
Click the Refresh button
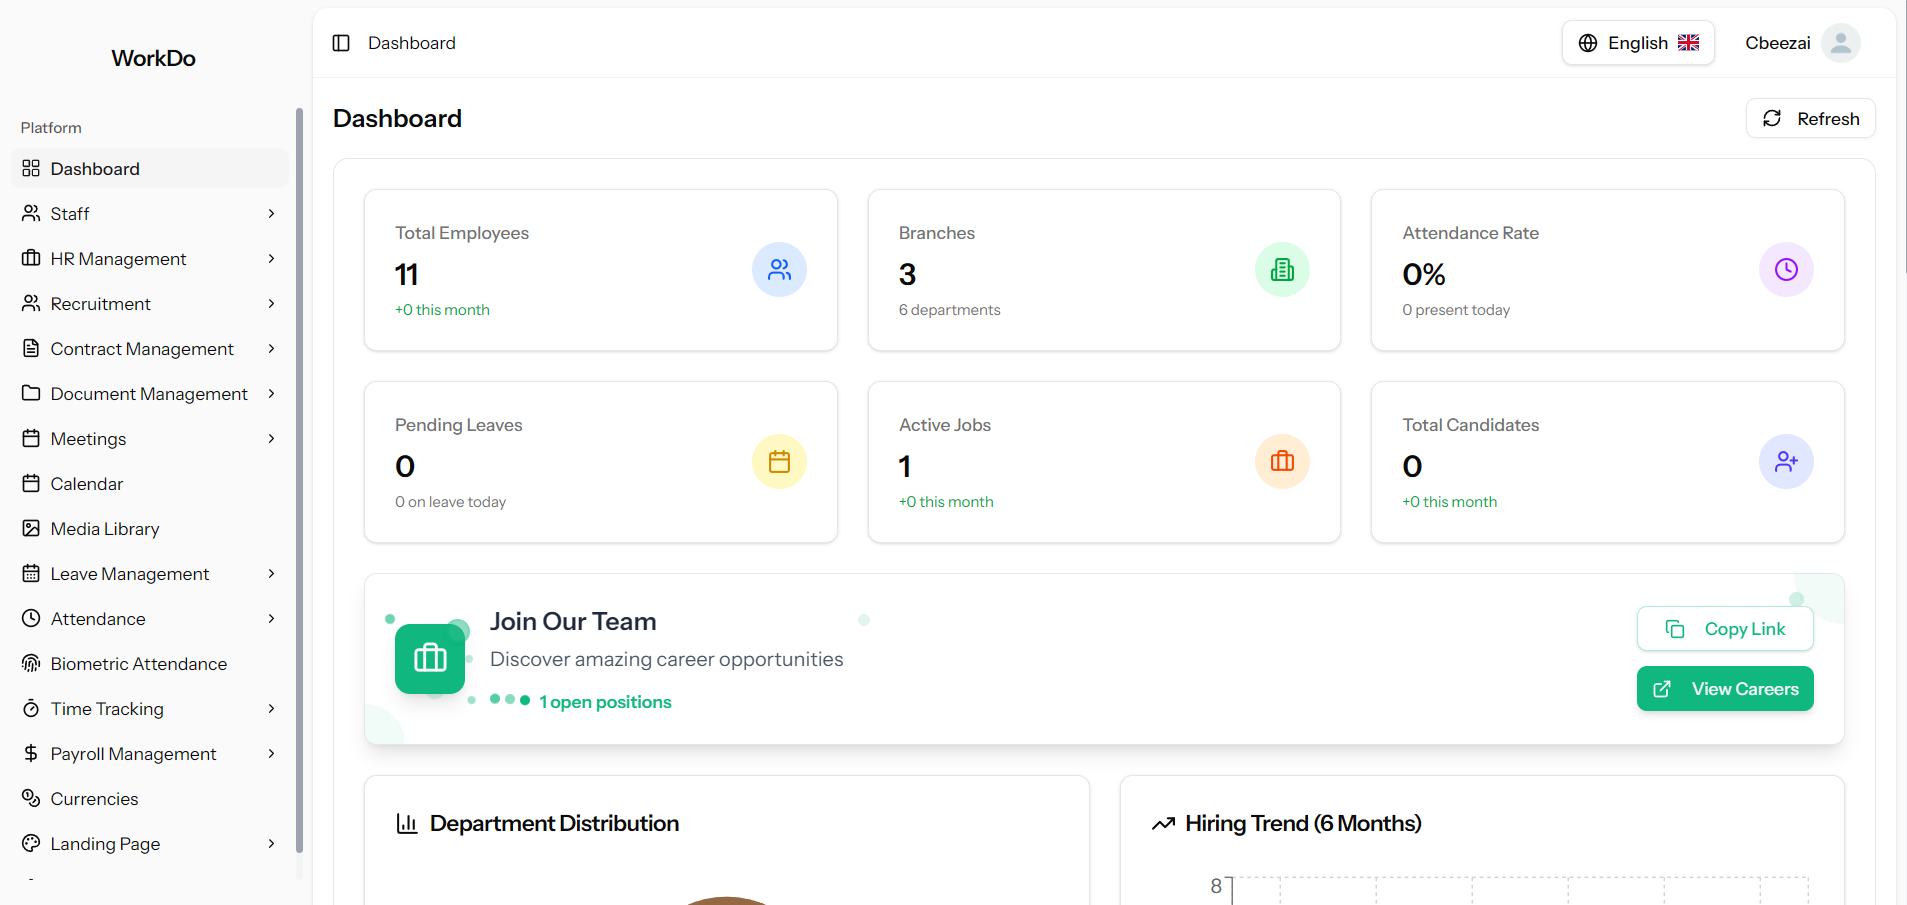[x=1810, y=118]
